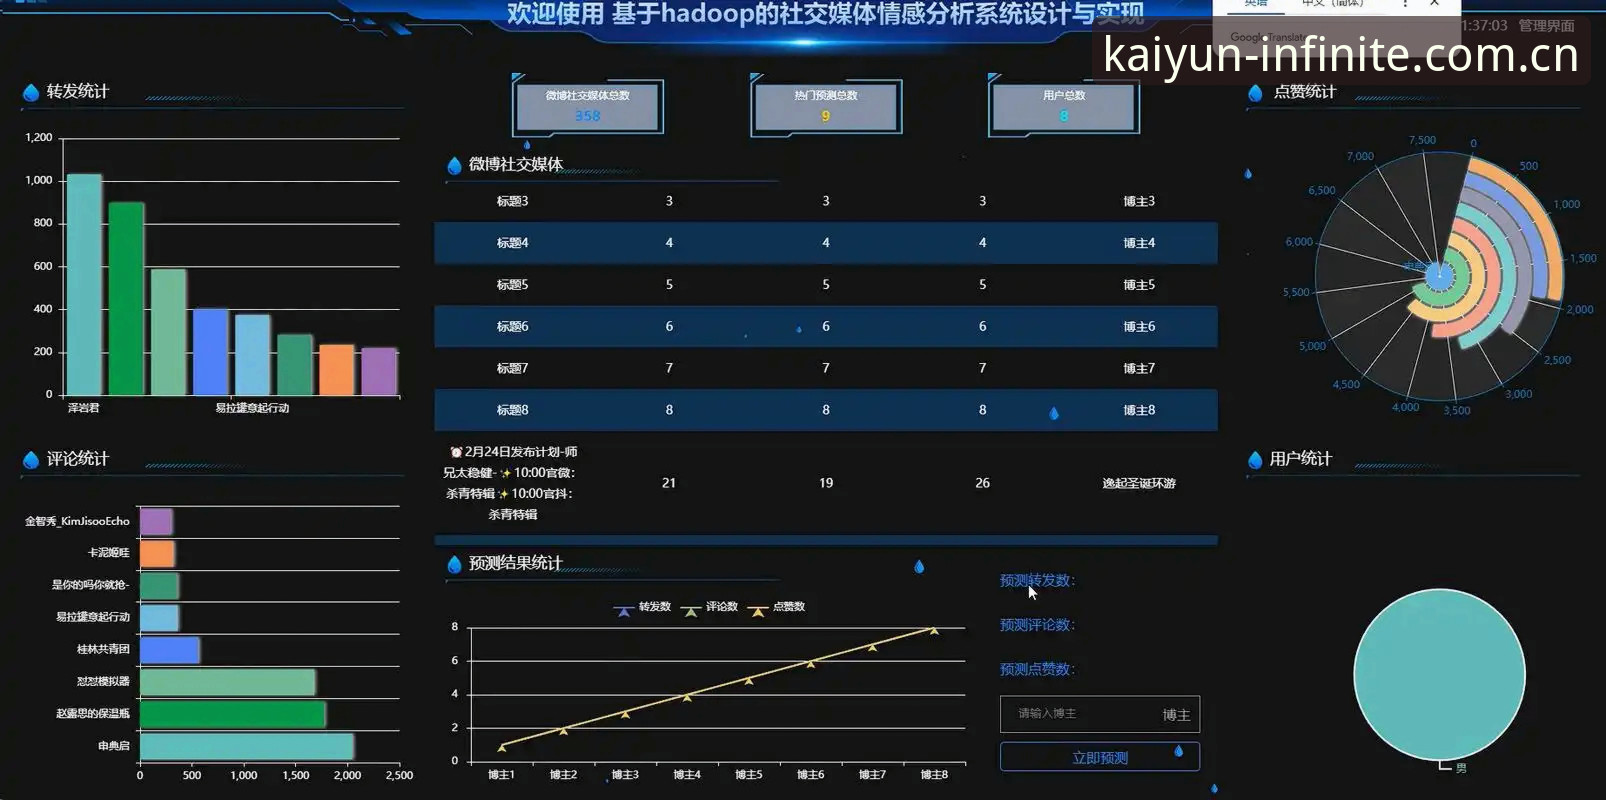Image resolution: width=1606 pixels, height=800 pixels.
Task: Select the 标题3 cell in the table
Action: [512, 201]
